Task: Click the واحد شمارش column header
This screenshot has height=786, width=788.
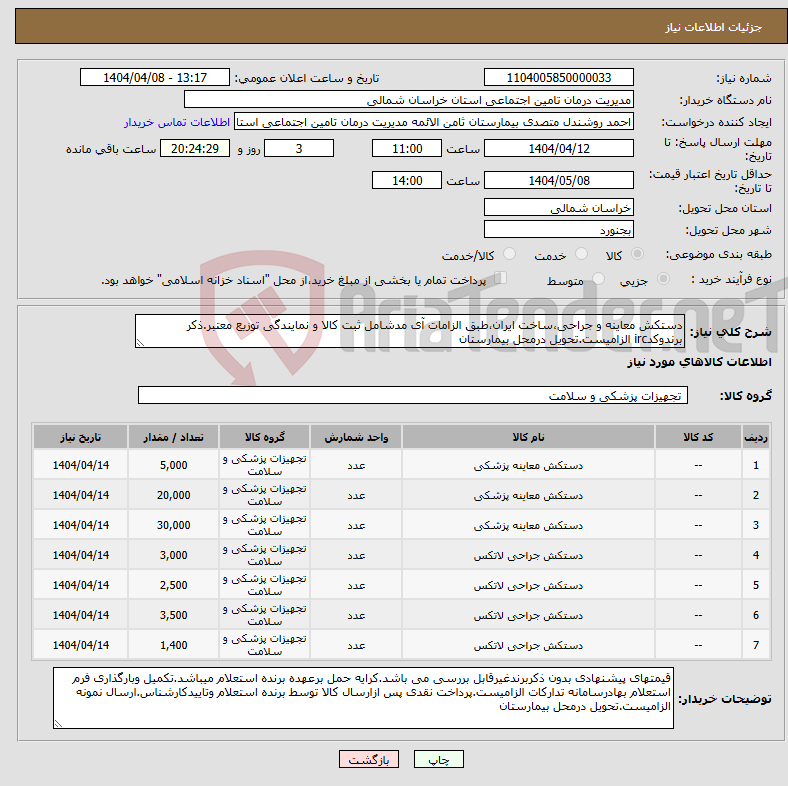Action: pyautogui.click(x=356, y=437)
